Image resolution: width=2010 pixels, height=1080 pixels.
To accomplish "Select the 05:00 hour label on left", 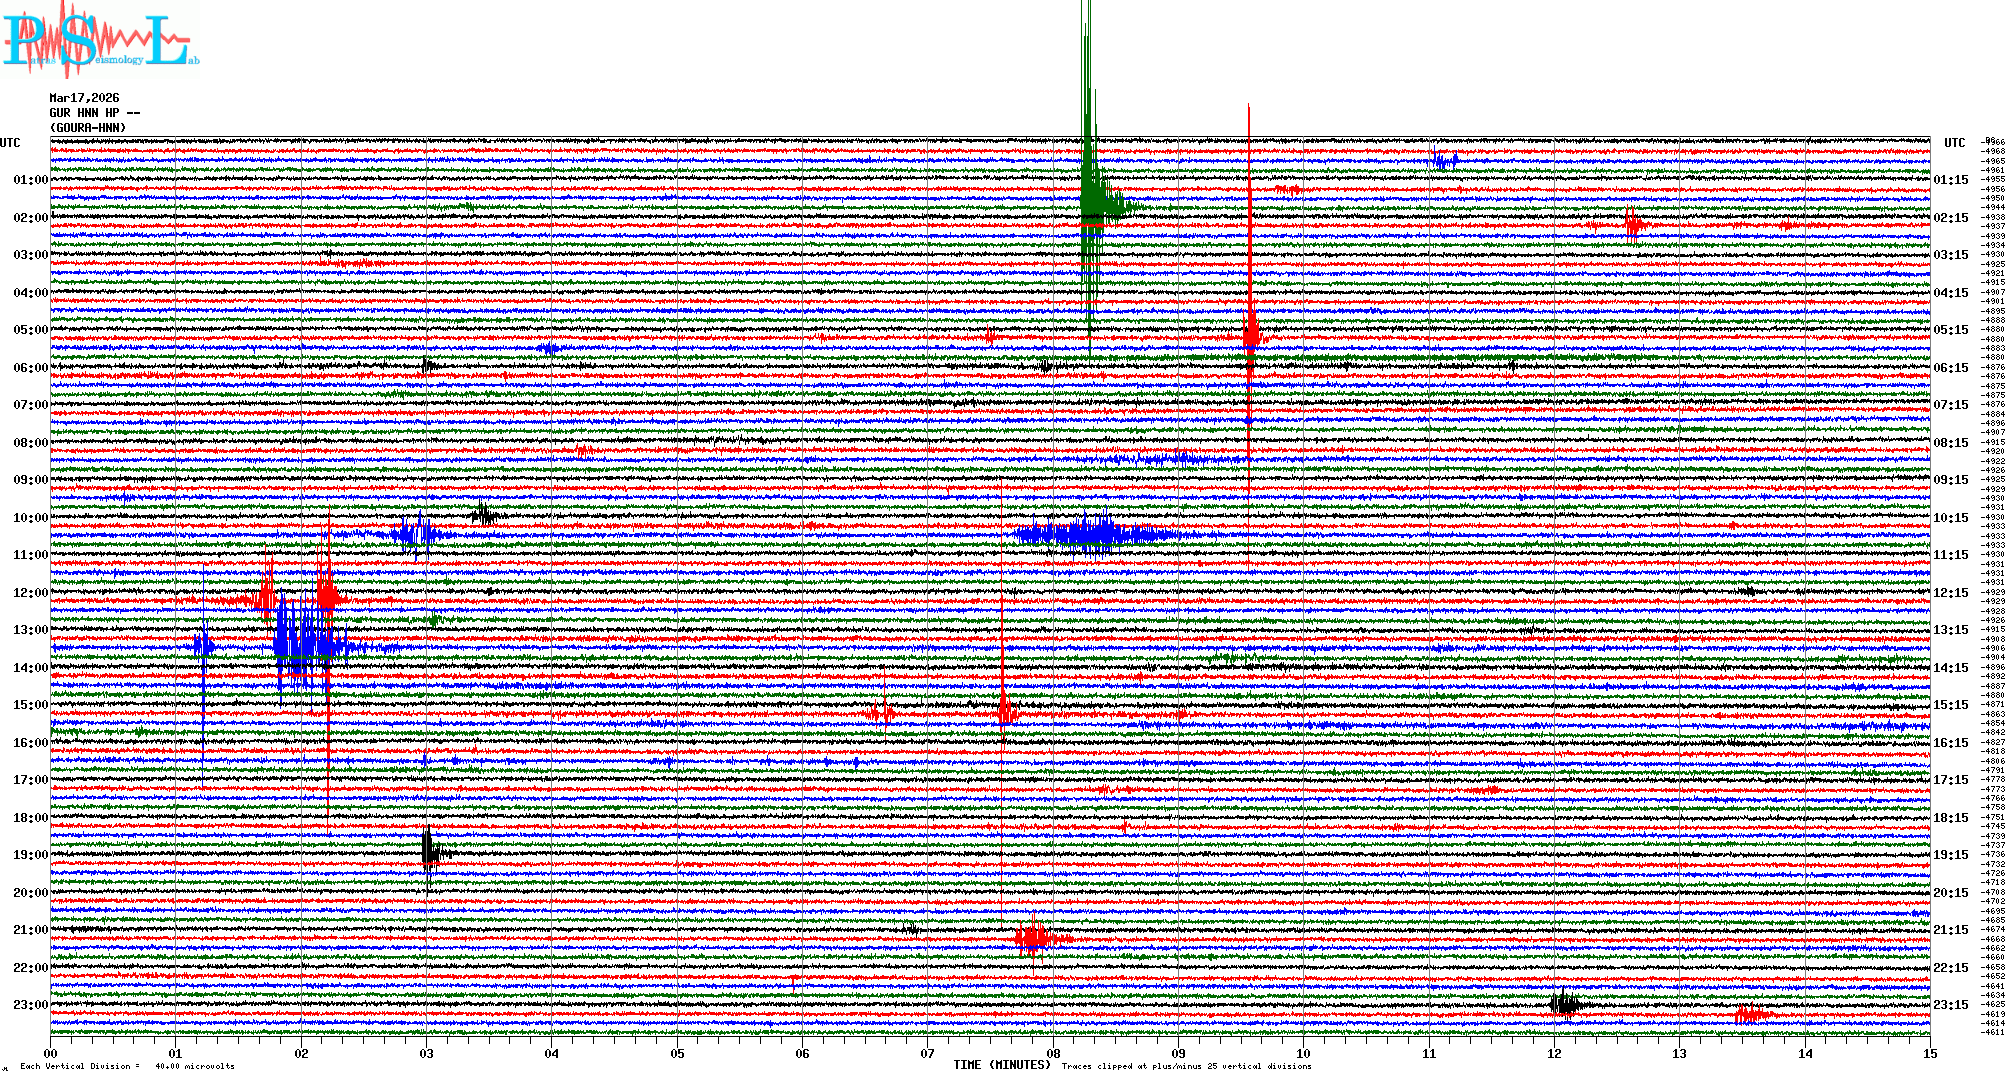I will pos(30,330).
